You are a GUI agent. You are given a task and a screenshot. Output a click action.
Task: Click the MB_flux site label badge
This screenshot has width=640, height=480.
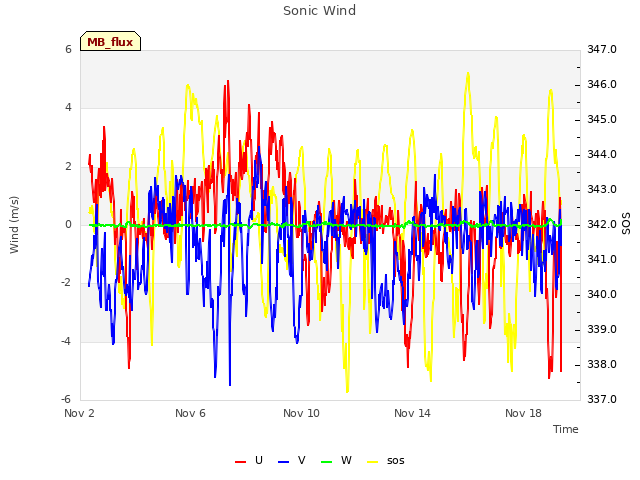pyautogui.click(x=110, y=41)
